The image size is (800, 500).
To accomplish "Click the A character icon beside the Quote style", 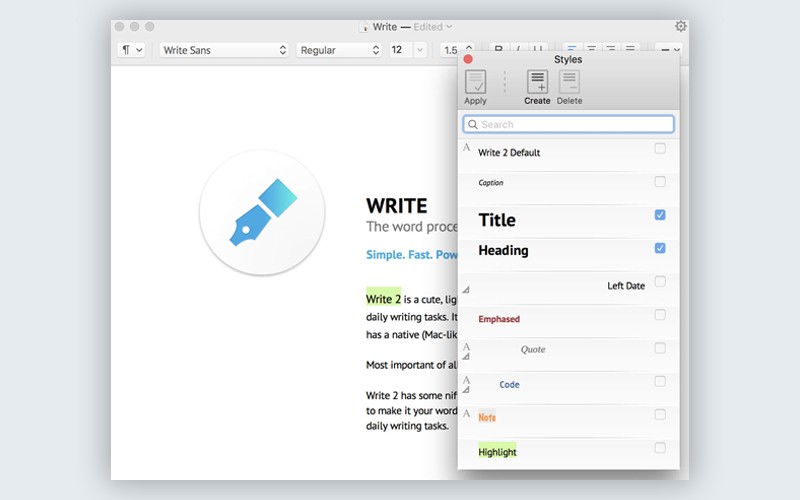I will 466,347.
